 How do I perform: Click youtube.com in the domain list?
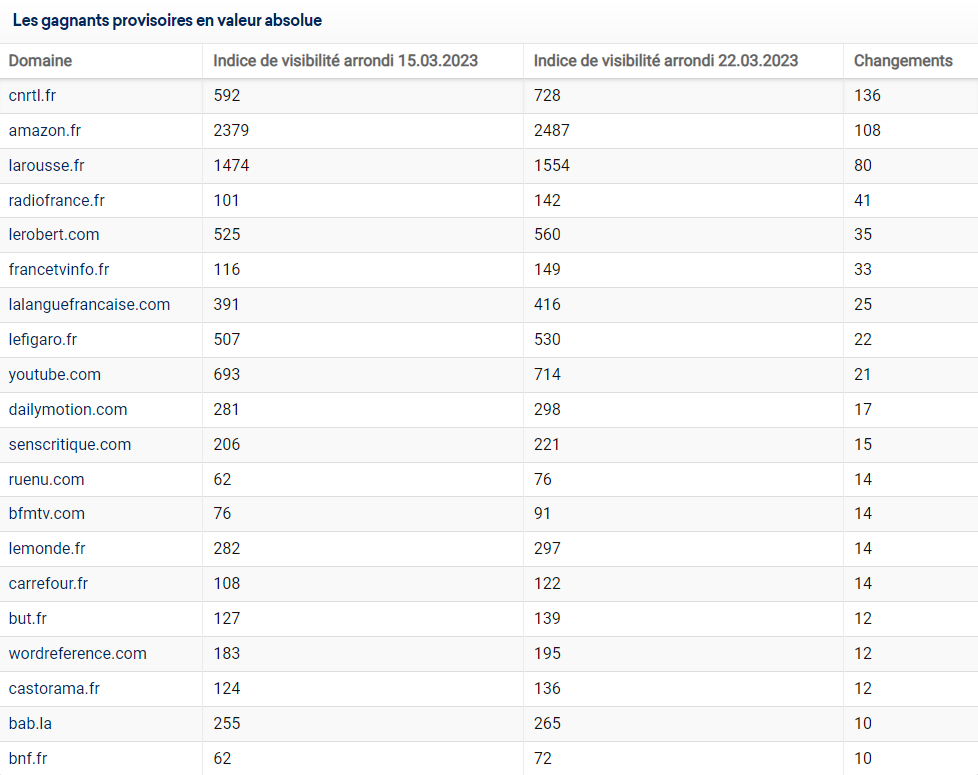tap(54, 375)
